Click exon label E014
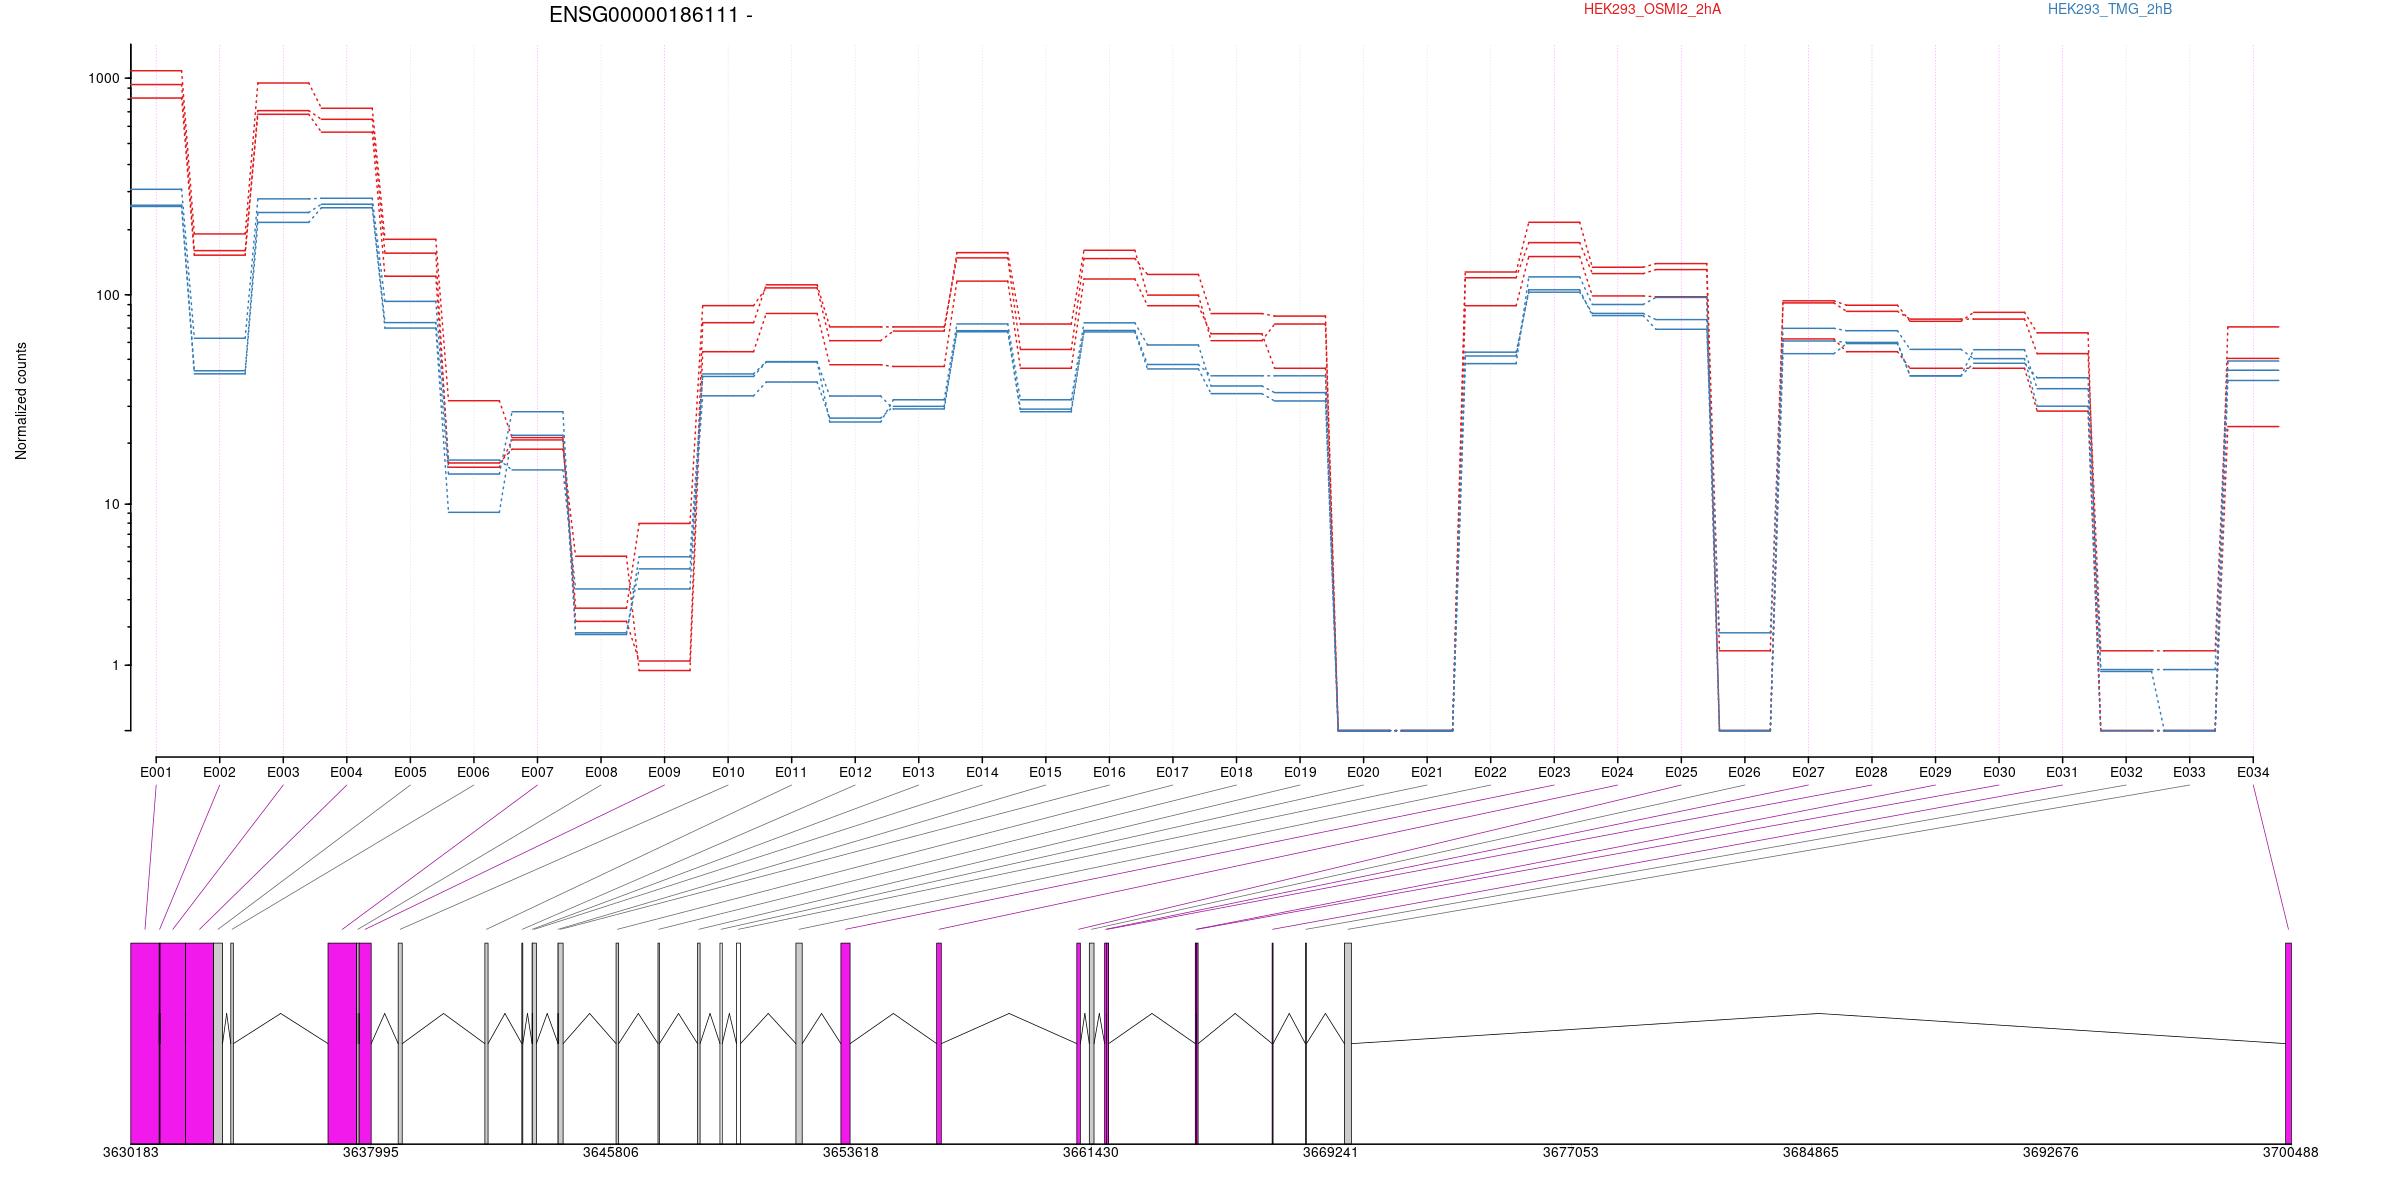This screenshot has height=1200, width=2400. tap(982, 772)
